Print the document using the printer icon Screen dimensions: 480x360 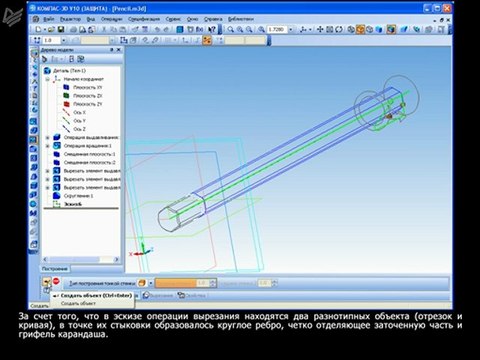[x=73, y=30]
